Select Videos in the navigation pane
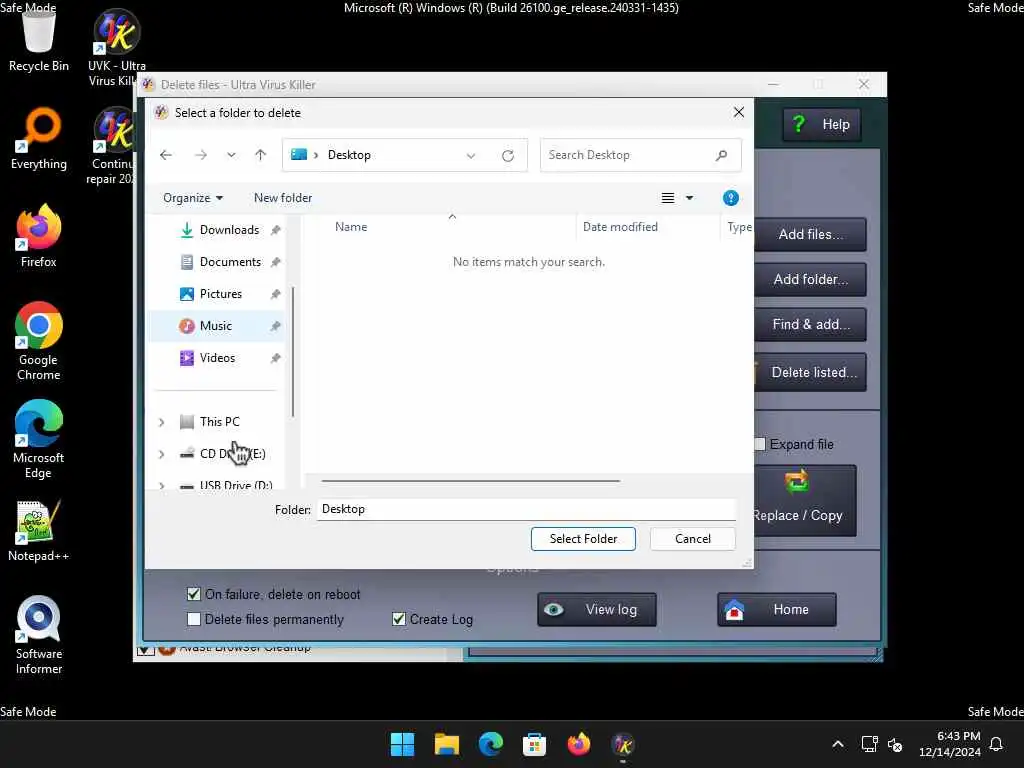Viewport: 1024px width, 768px height. 219,358
